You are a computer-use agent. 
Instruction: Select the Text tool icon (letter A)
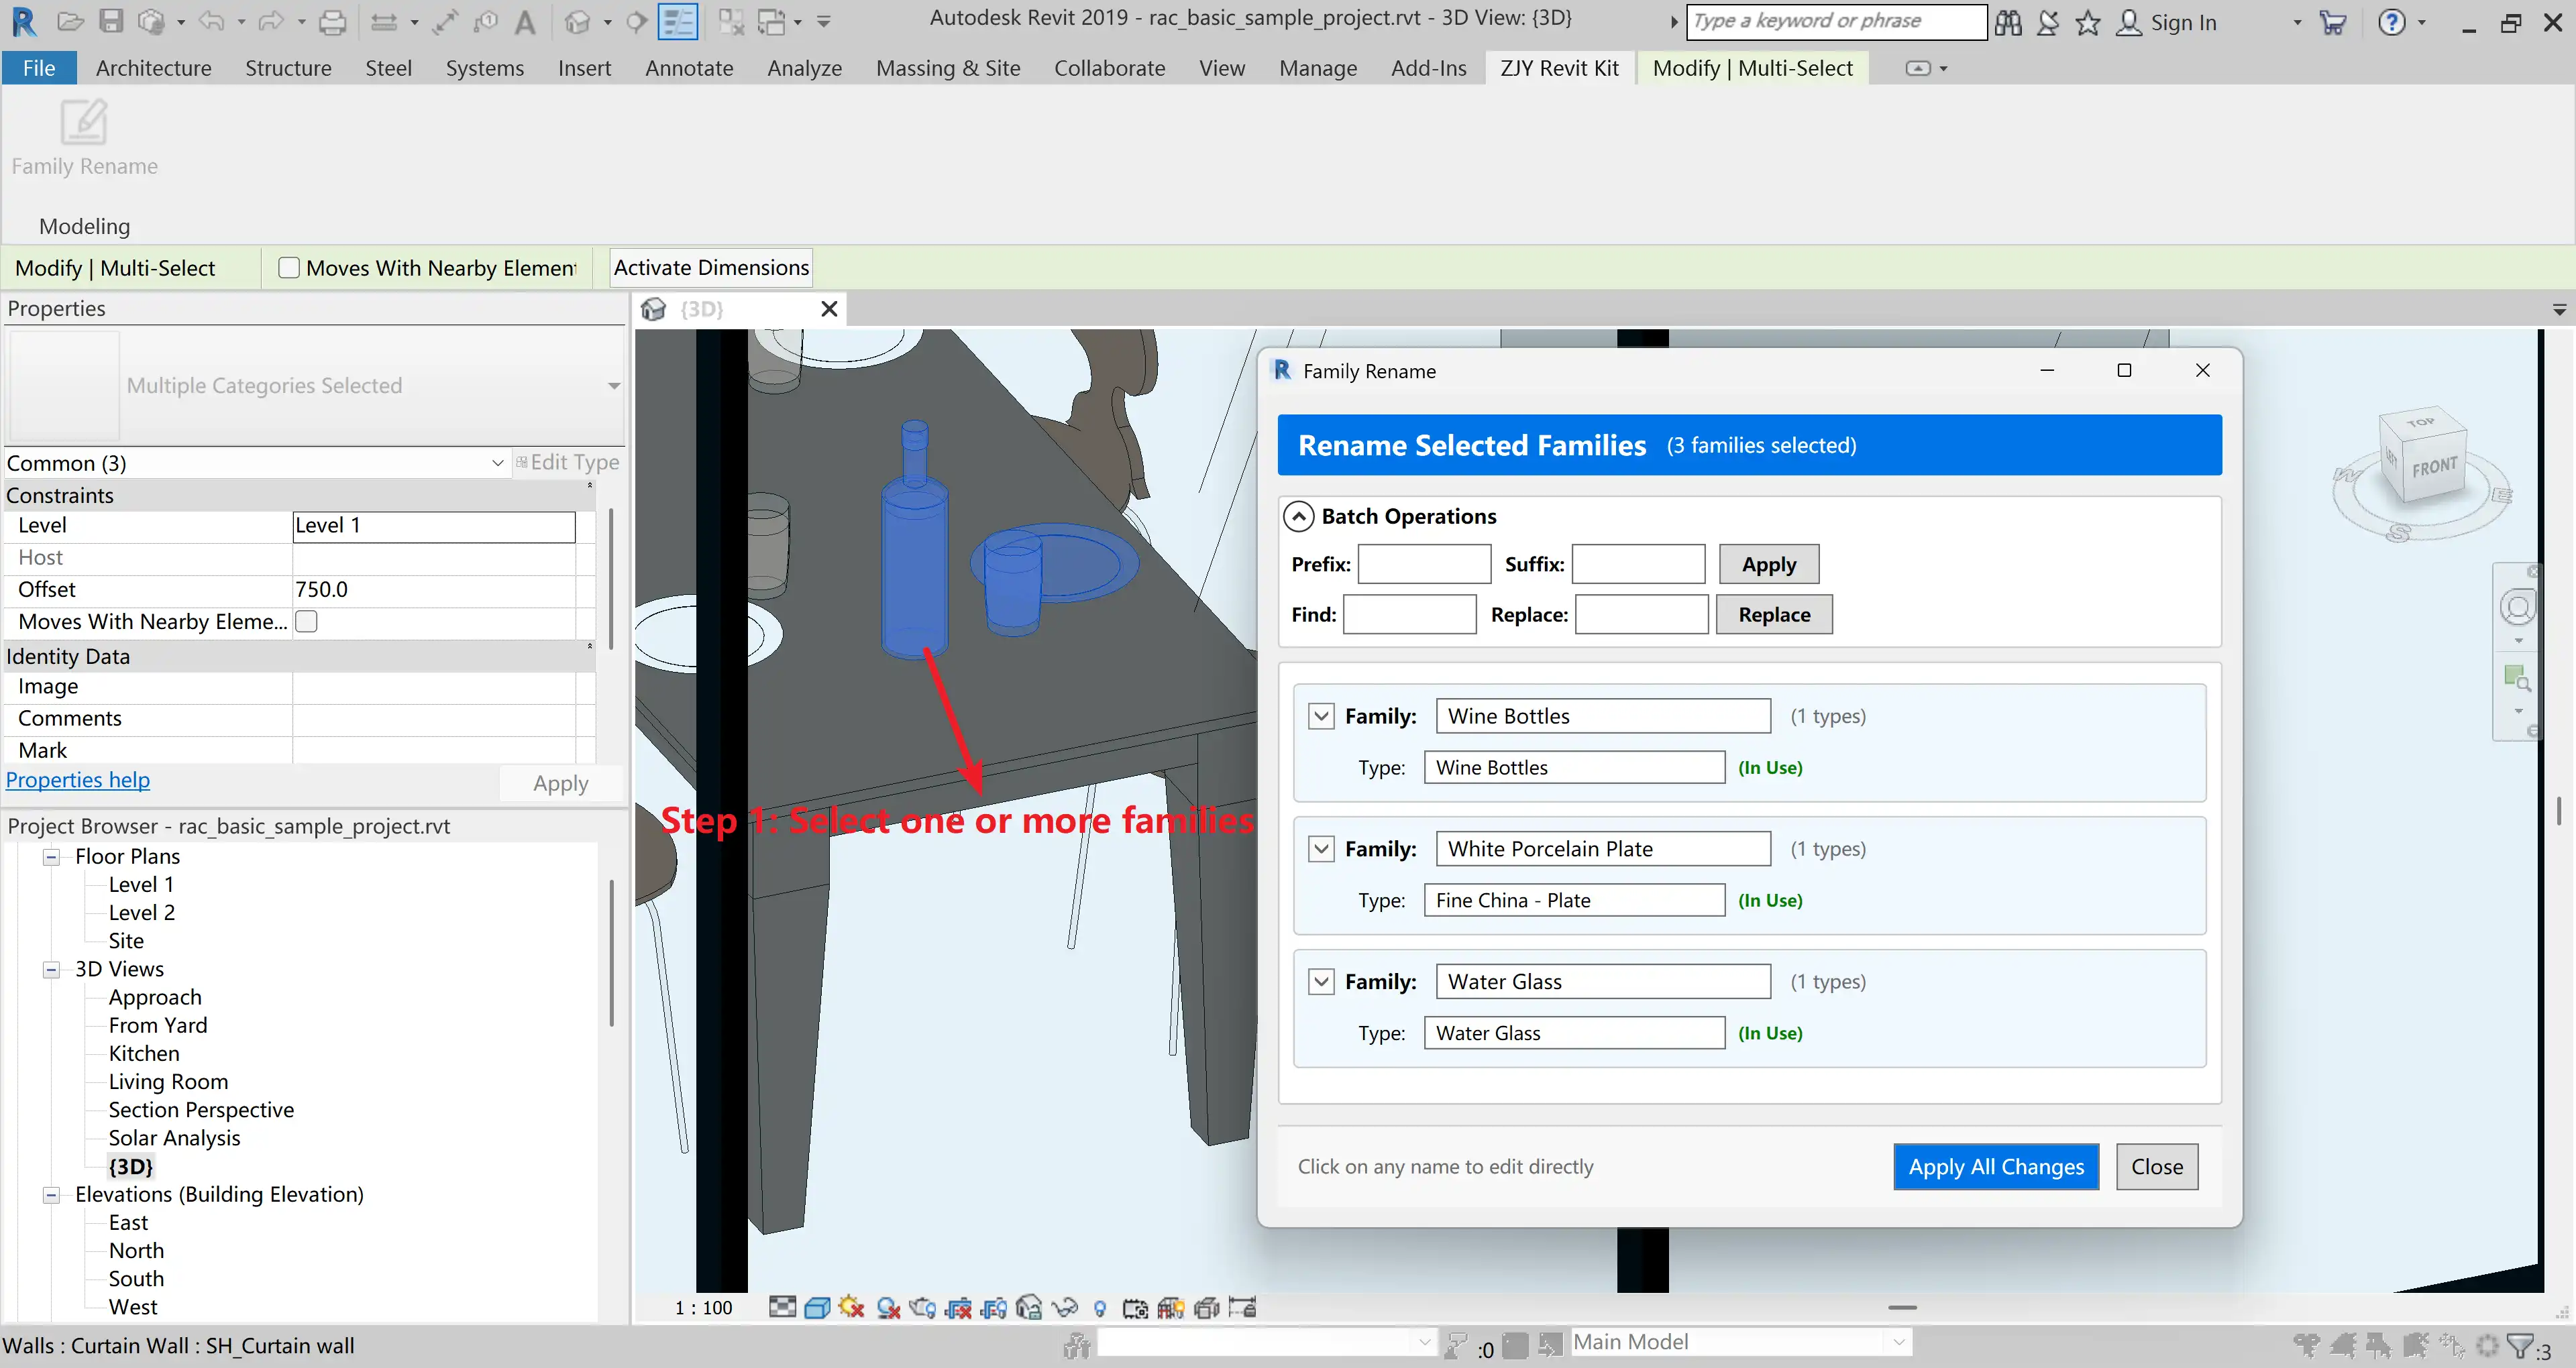coord(524,21)
